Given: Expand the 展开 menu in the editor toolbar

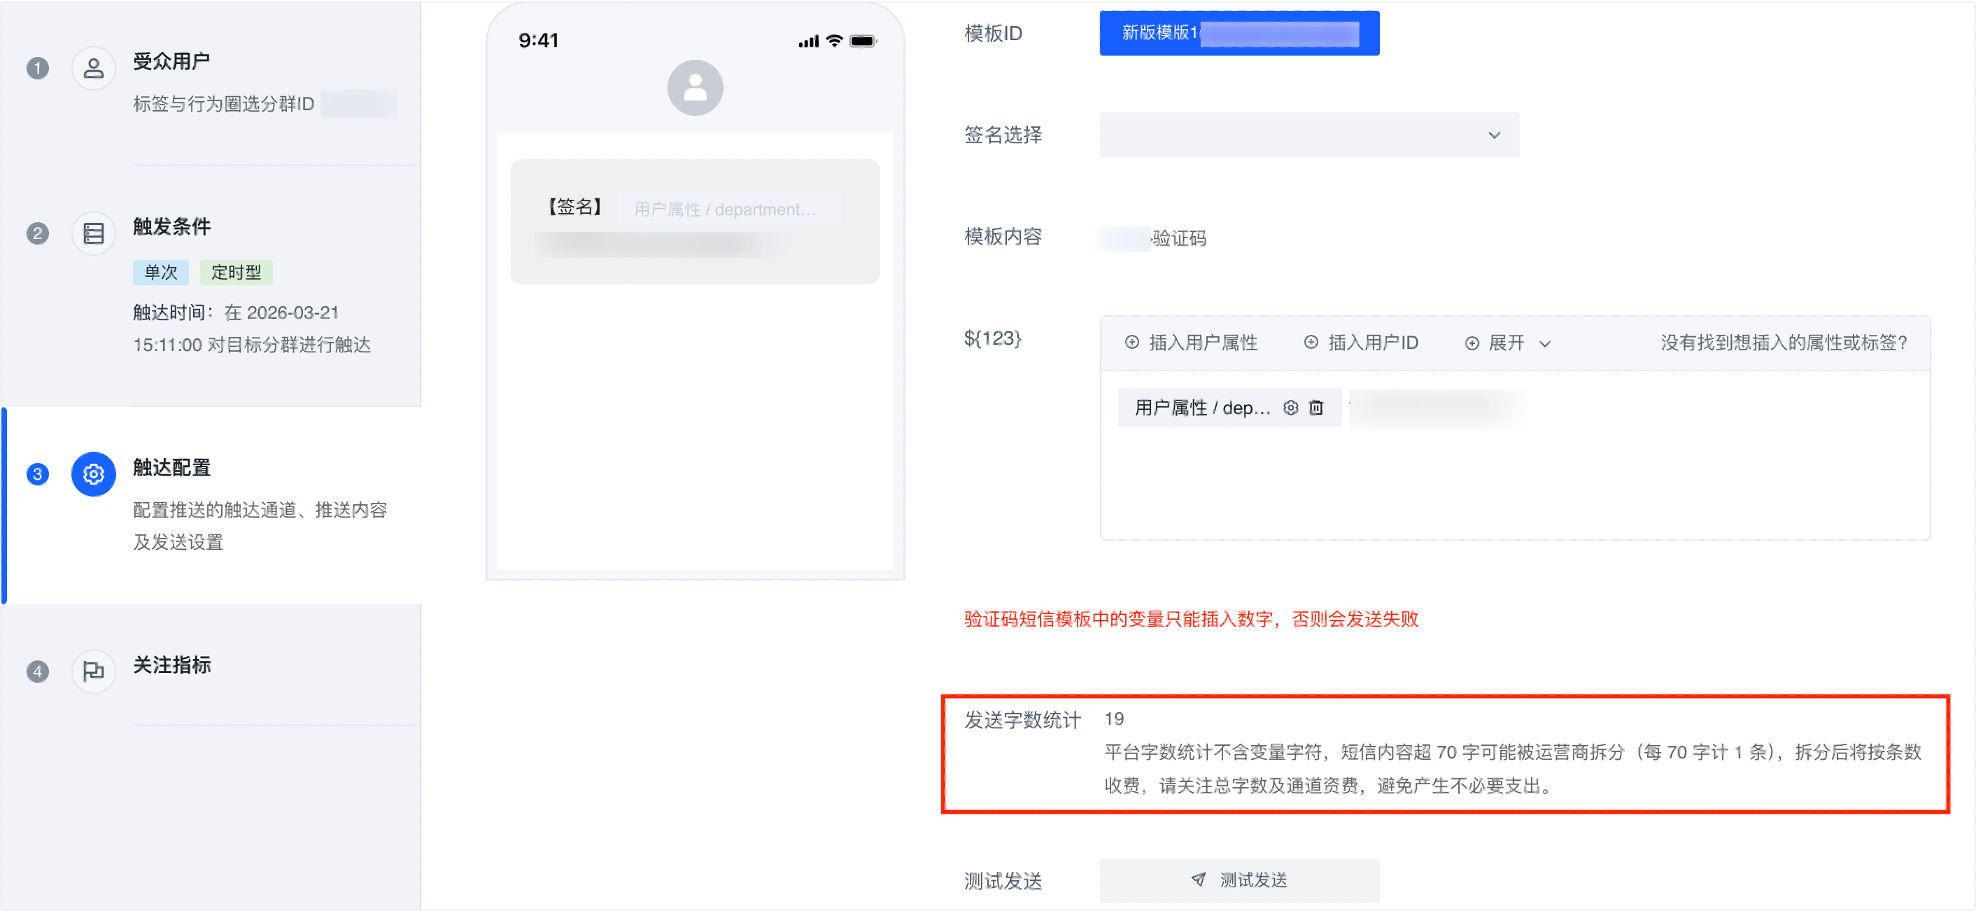Looking at the screenshot, I should (x=1508, y=343).
